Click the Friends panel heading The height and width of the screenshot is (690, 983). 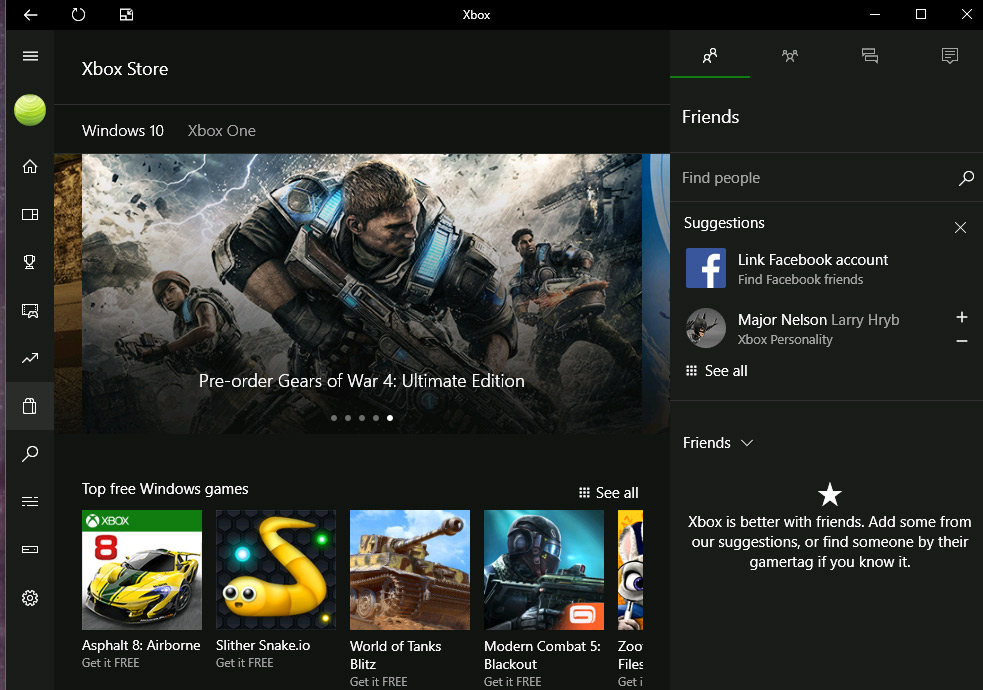point(710,117)
